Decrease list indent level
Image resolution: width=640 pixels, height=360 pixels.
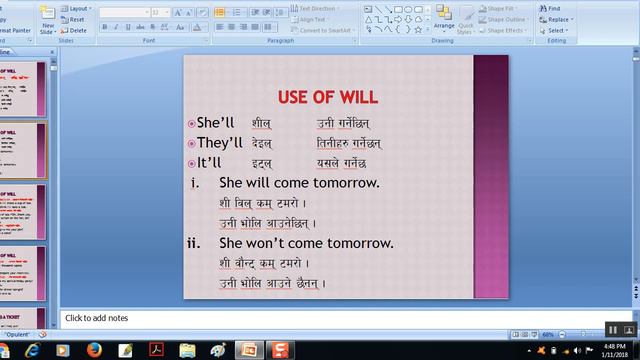tap(255, 13)
